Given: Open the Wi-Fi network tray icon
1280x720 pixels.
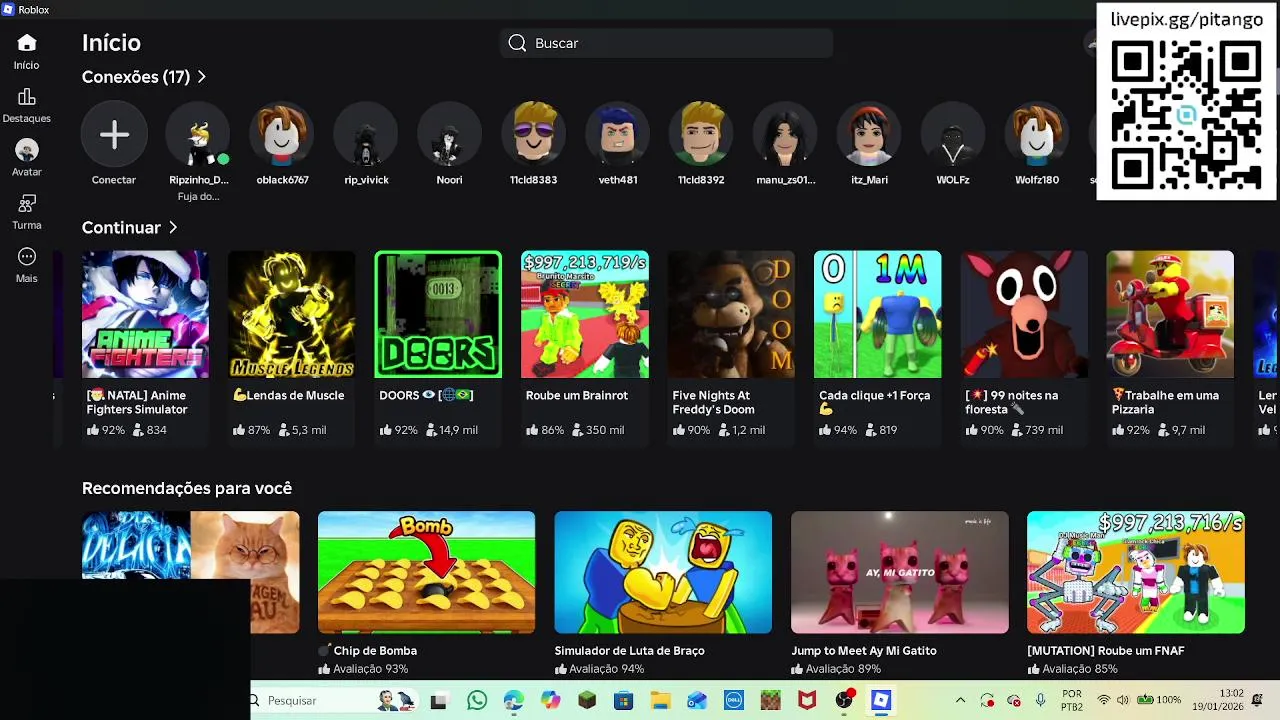Looking at the screenshot, I should click(1104, 700).
